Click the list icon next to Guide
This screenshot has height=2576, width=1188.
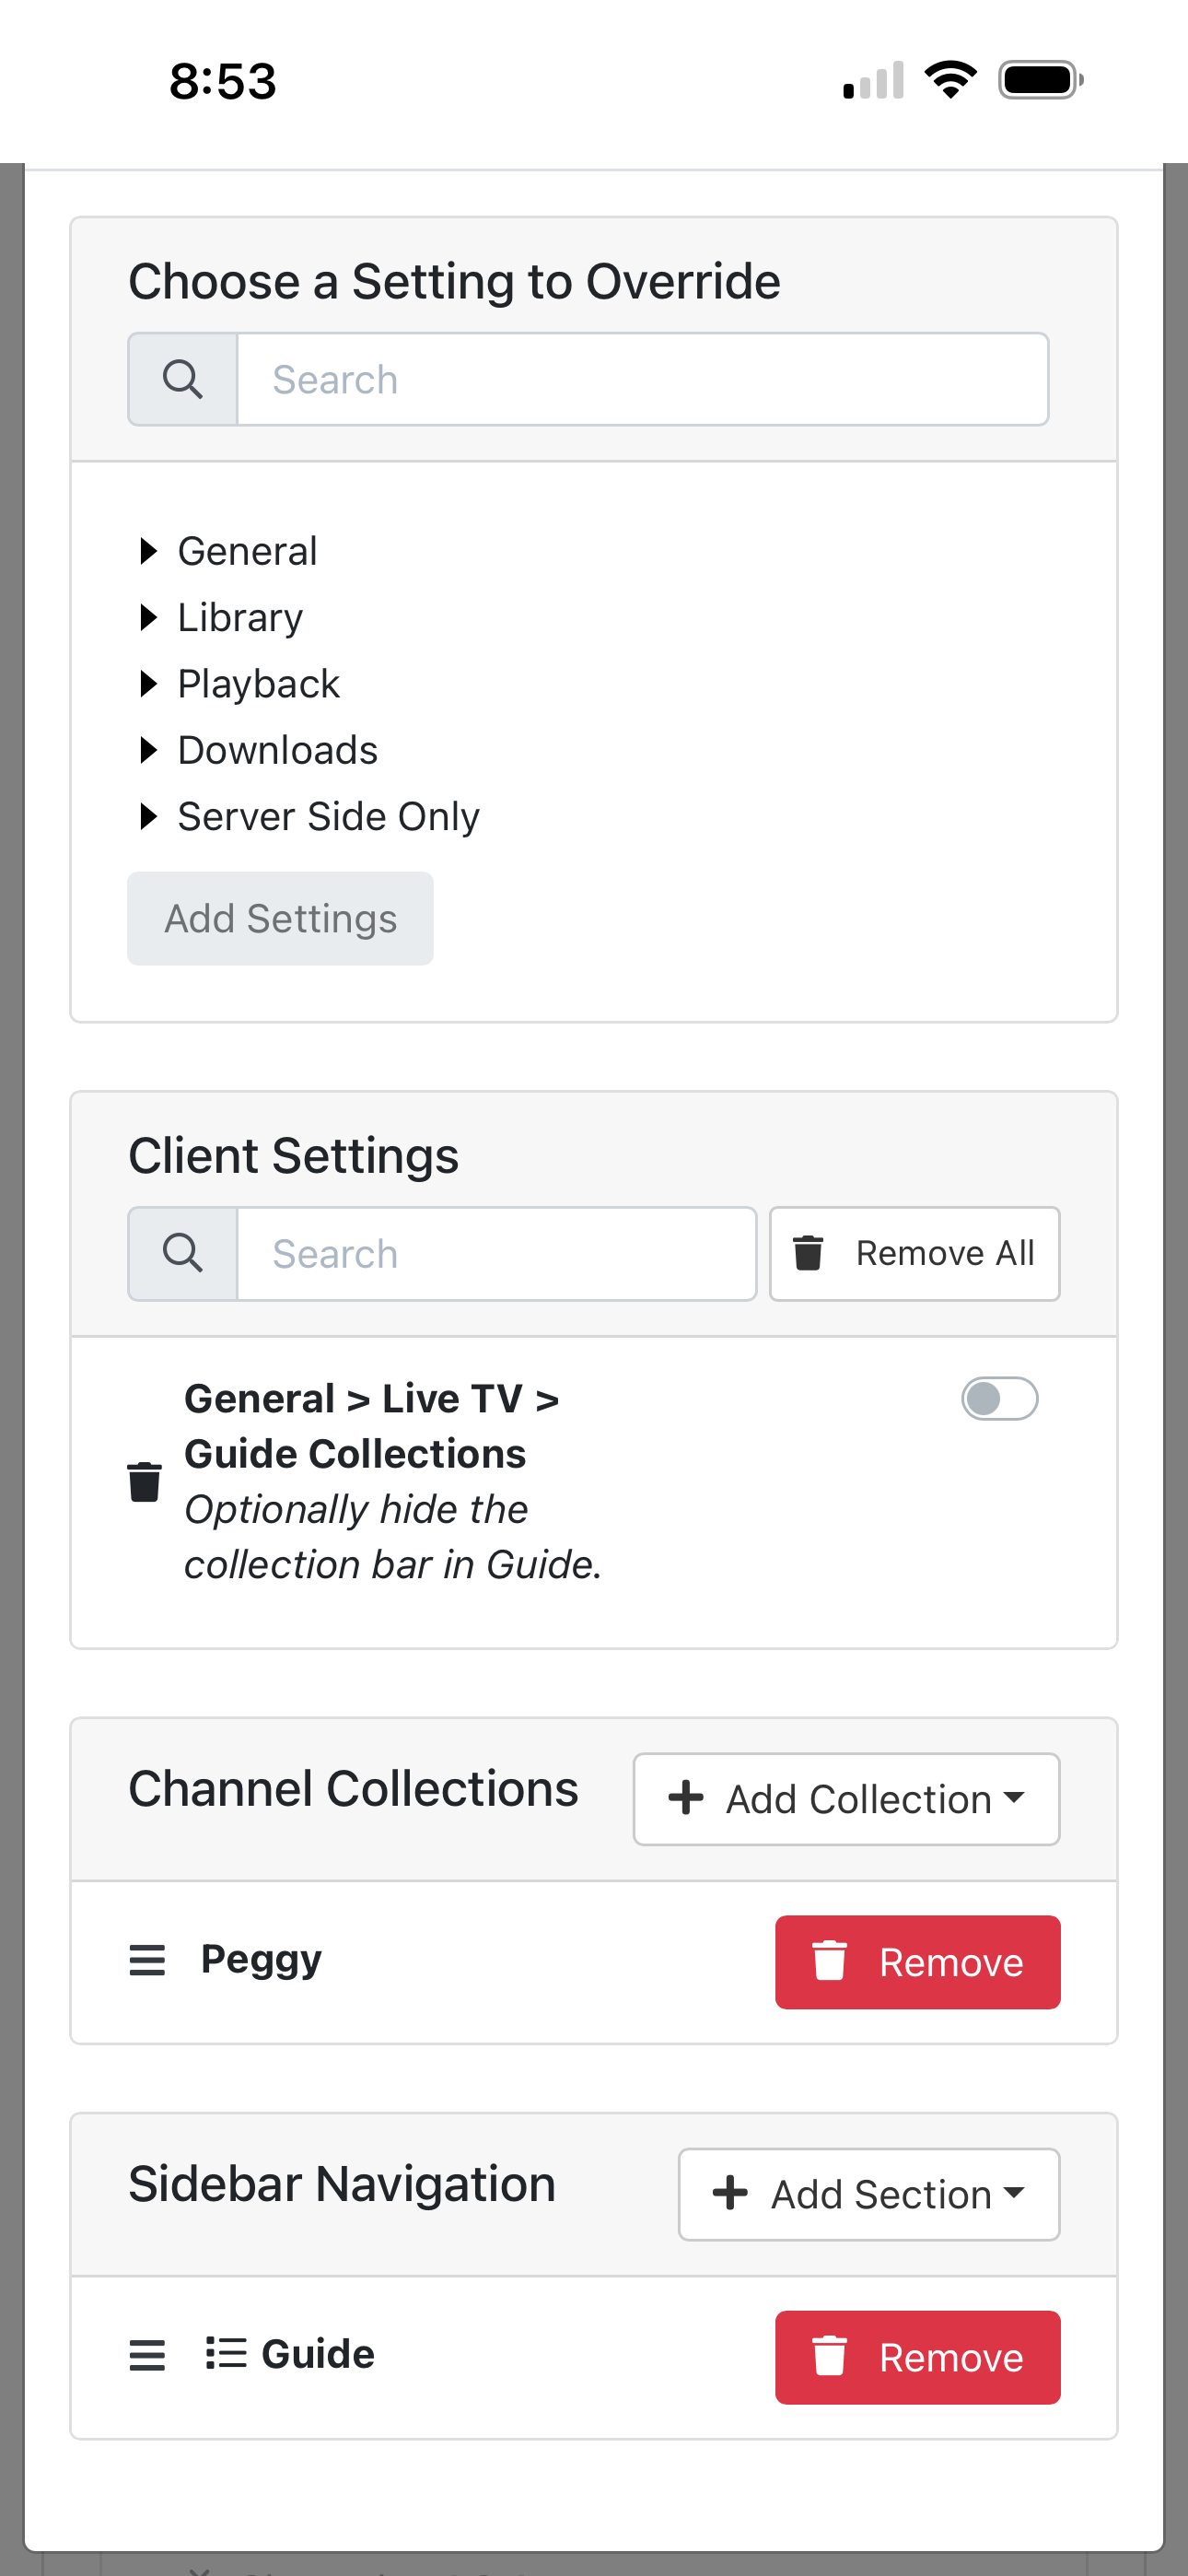[x=226, y=2353]
